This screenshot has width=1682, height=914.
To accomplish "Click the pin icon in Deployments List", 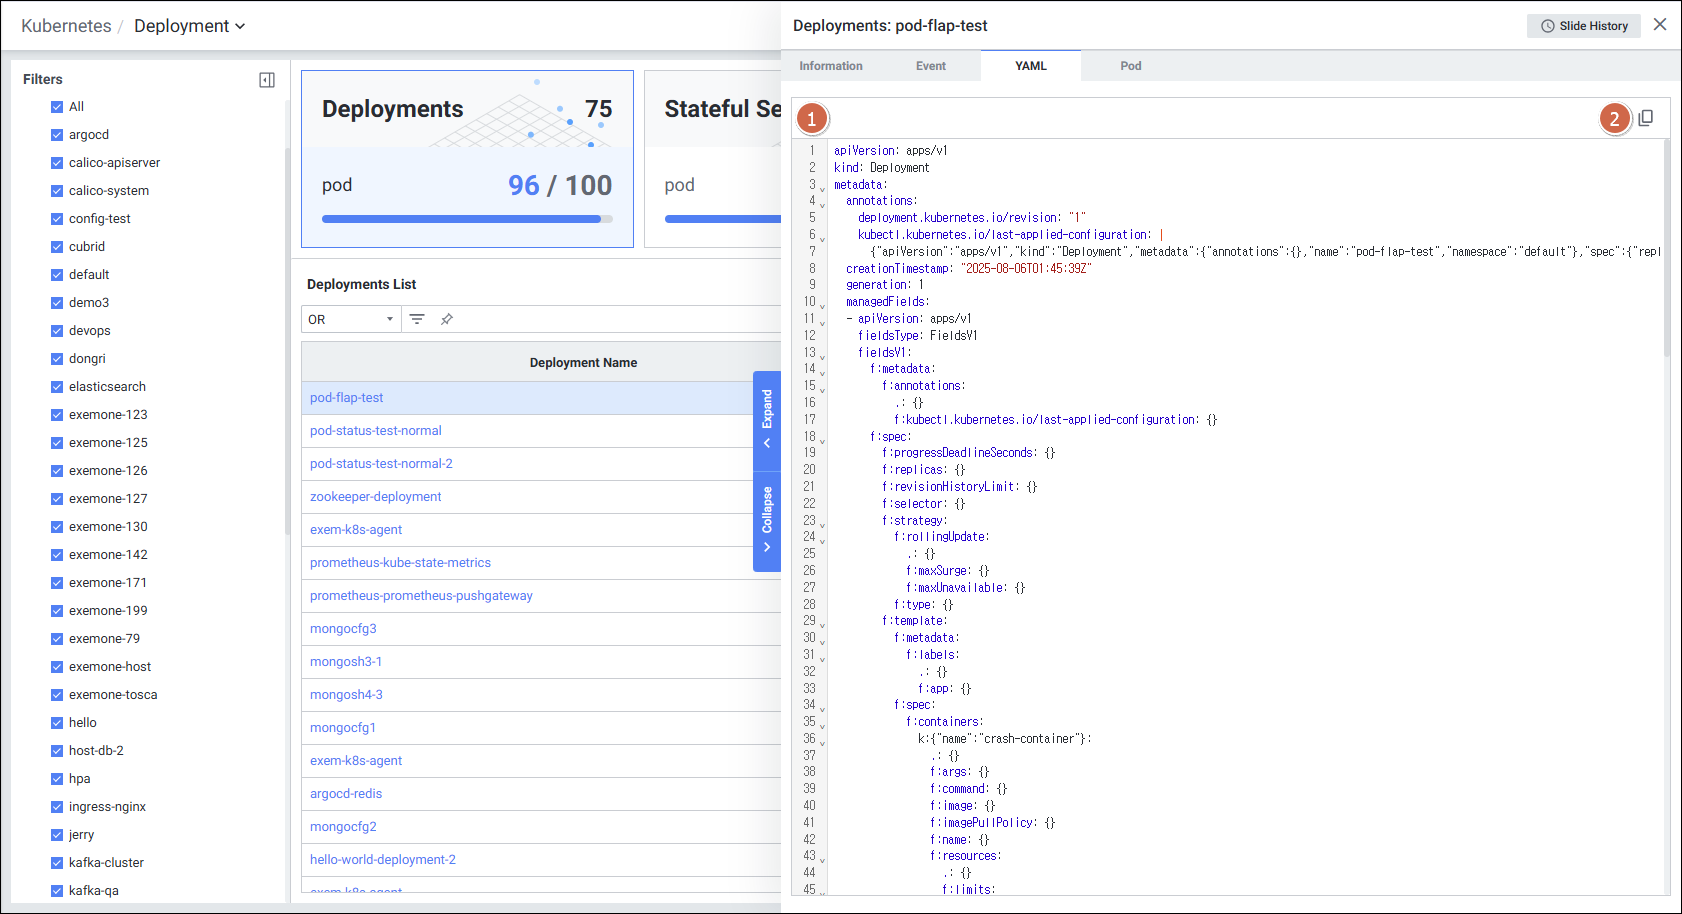I will (447, 319).
